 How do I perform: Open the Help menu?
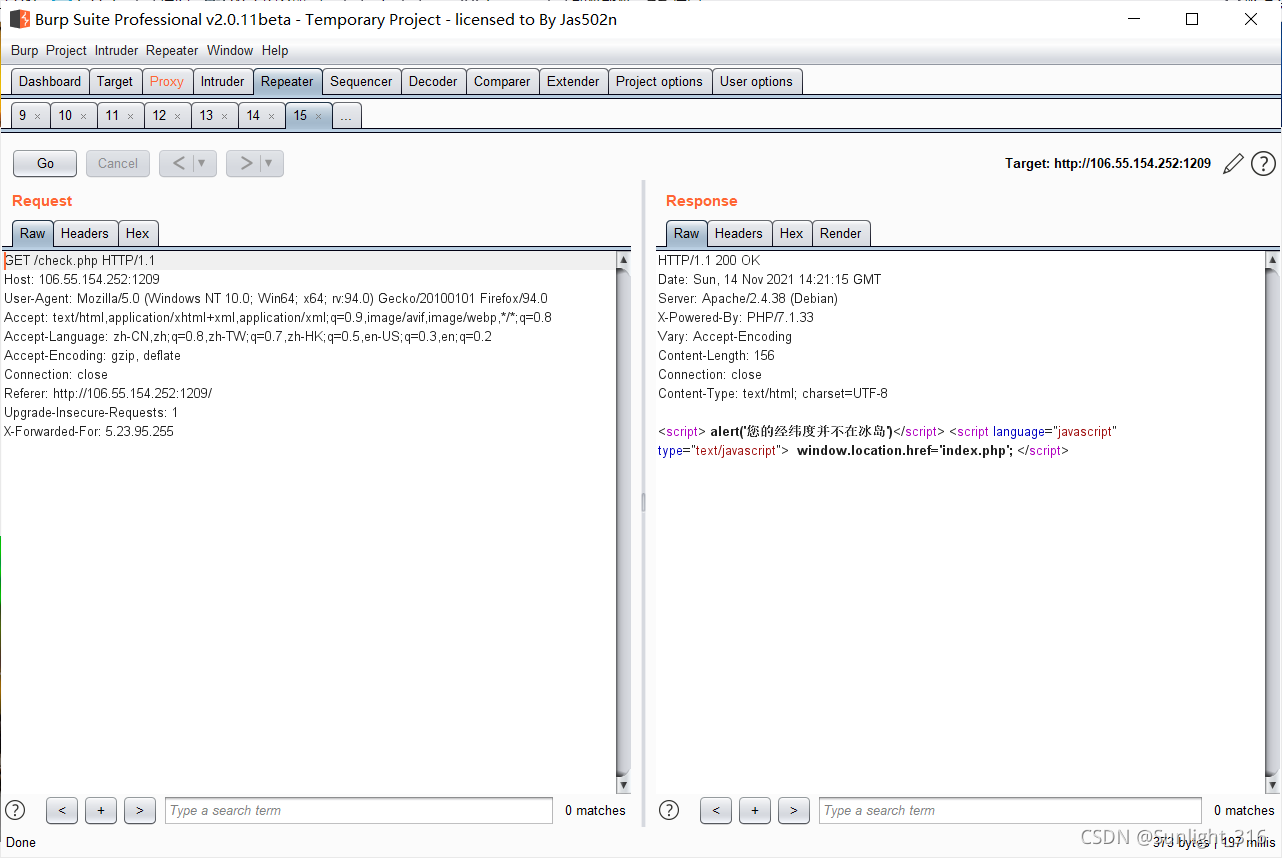coord(275,50)
